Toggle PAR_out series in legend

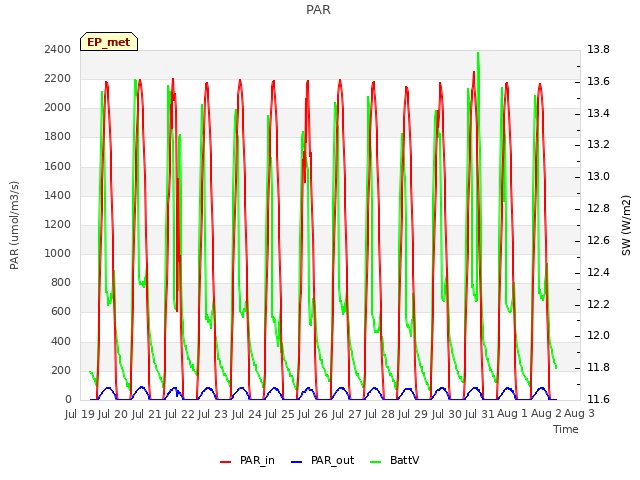coord(322,460)
